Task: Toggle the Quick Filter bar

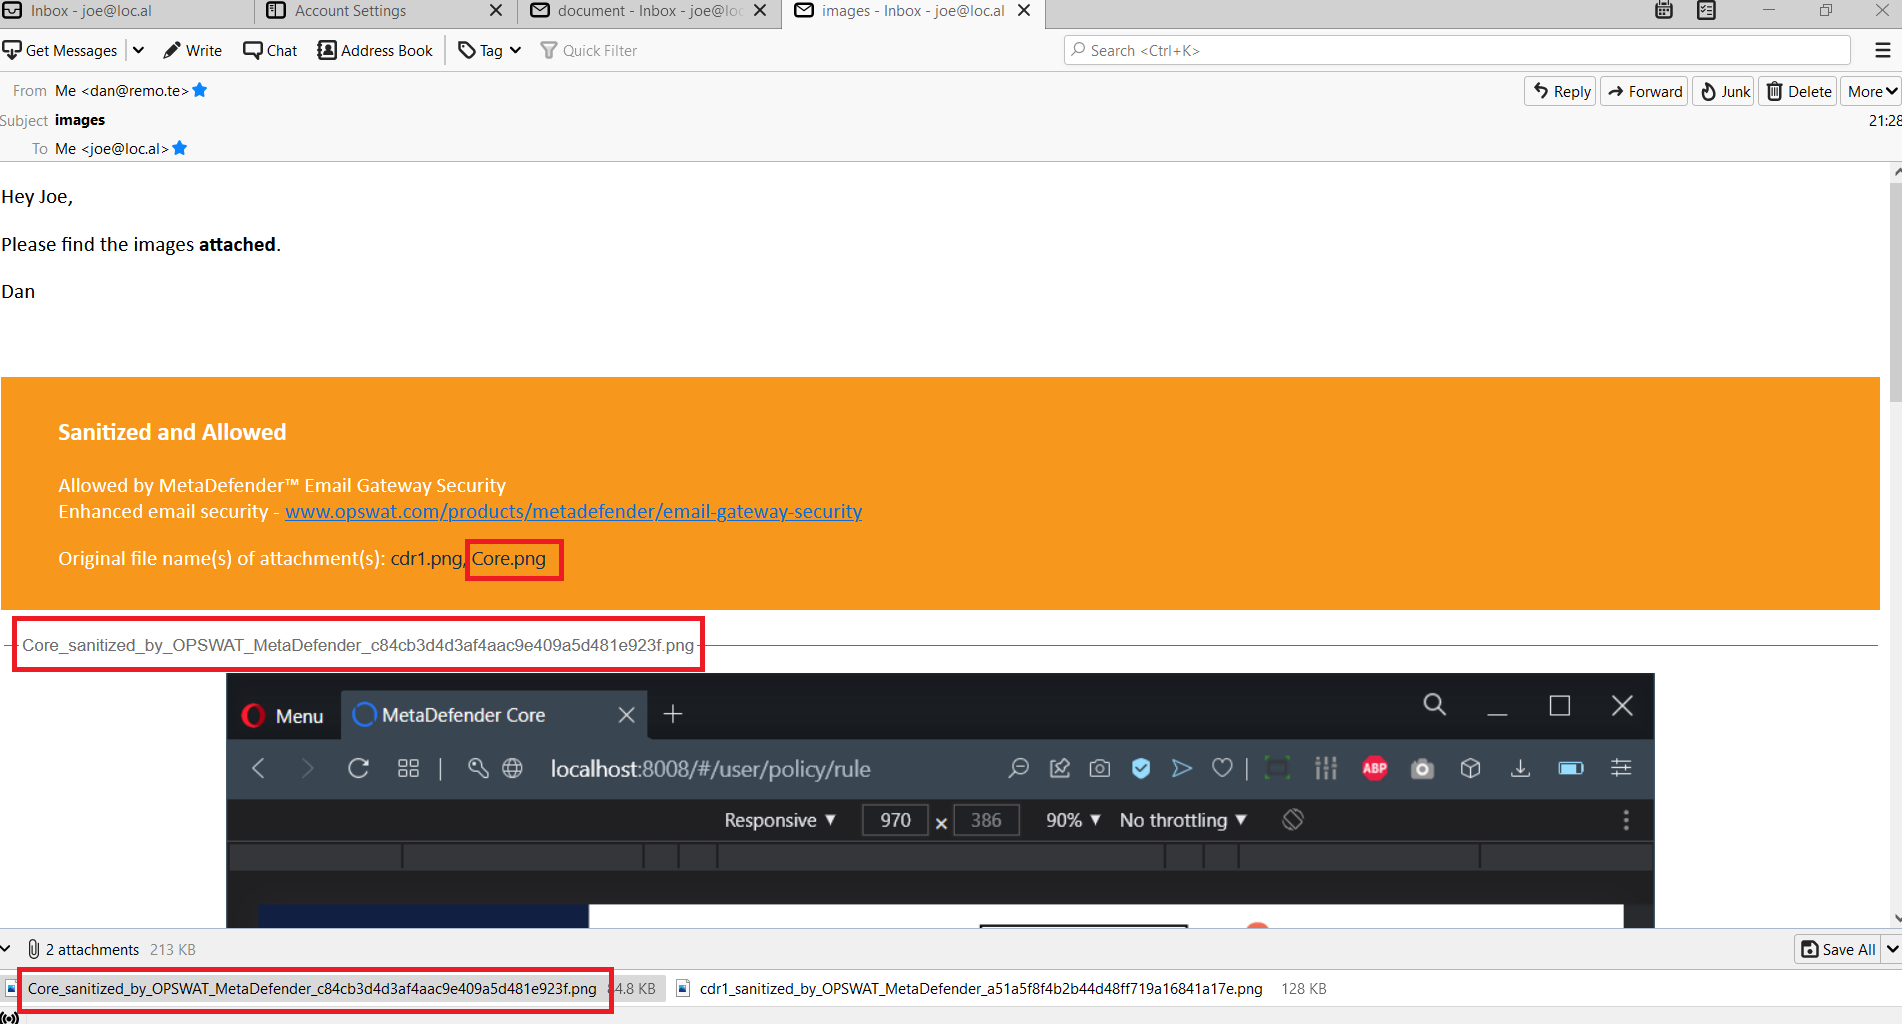Action: point(589,50)
